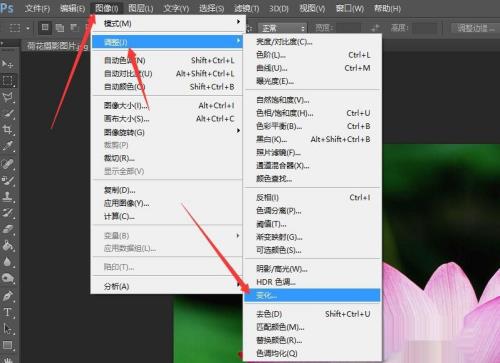Open the highlighted 调整(J) submenu
The width and height of the screenshot is (500, 363).
[167, 42]
